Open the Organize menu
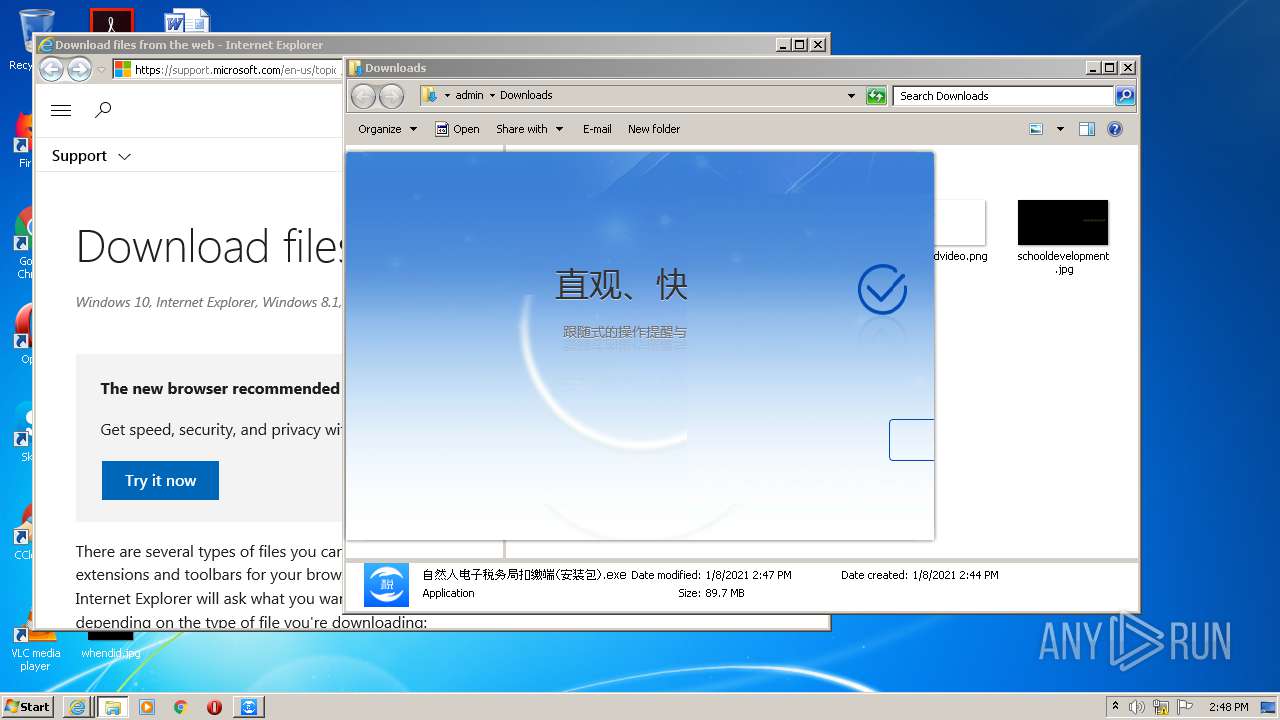1280x720 pixels. [x=388, y=129]
